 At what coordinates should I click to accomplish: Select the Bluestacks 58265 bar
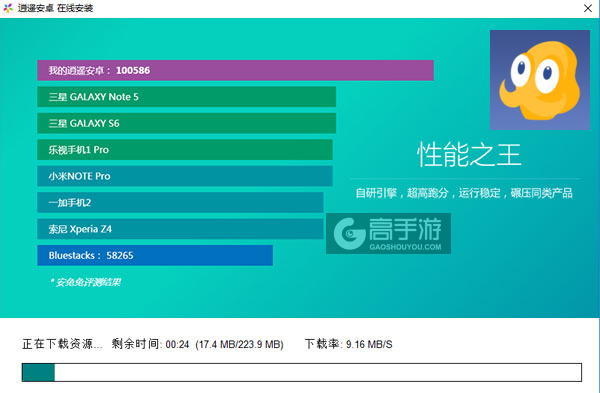pos(155,255)
